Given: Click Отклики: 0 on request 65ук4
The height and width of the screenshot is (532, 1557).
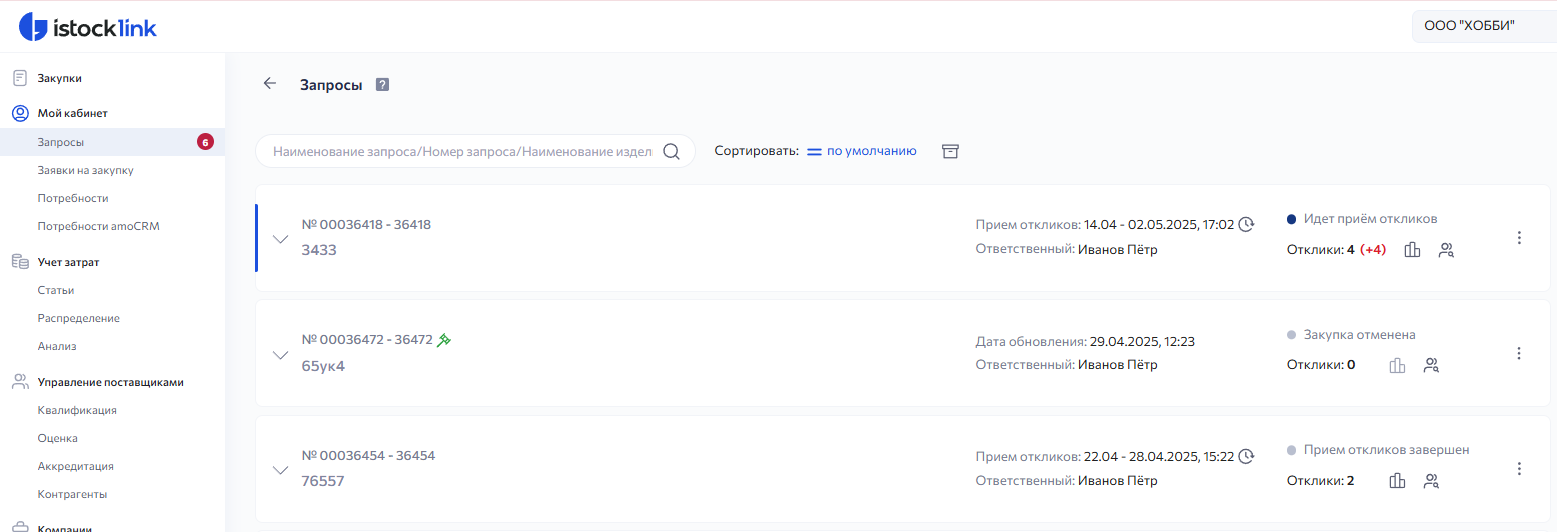Looking at the screenshot, I should pos(1321,365).
